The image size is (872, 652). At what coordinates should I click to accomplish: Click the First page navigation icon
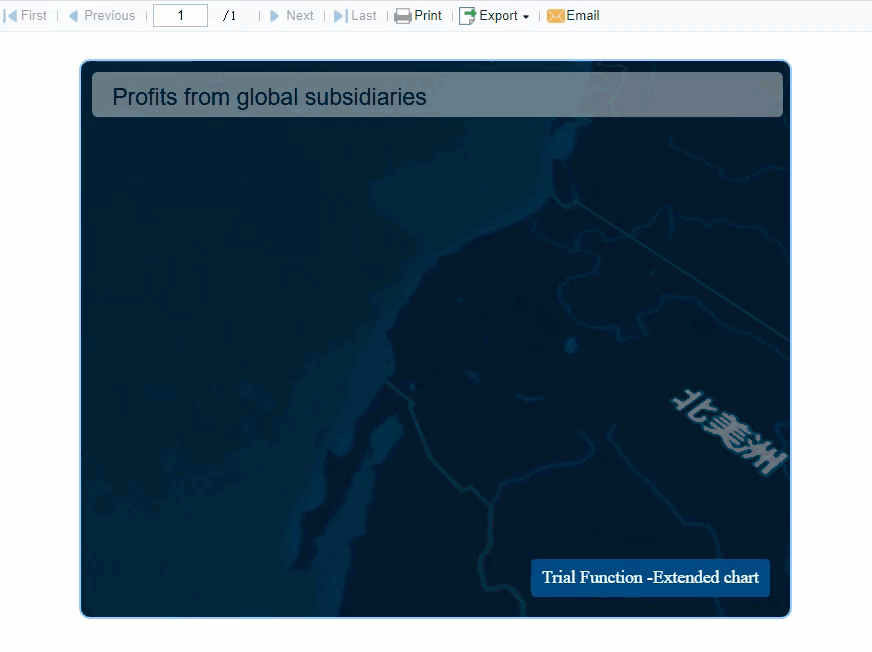pyautogui.click(x=9, y=15)
